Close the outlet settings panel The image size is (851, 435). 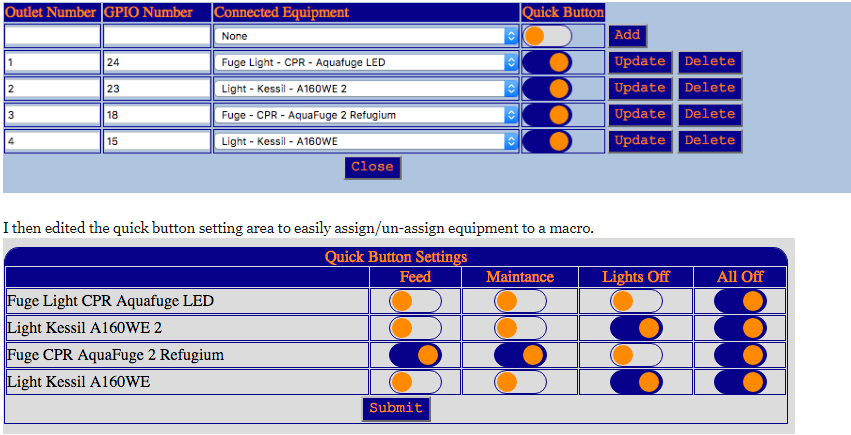point(372,168)
